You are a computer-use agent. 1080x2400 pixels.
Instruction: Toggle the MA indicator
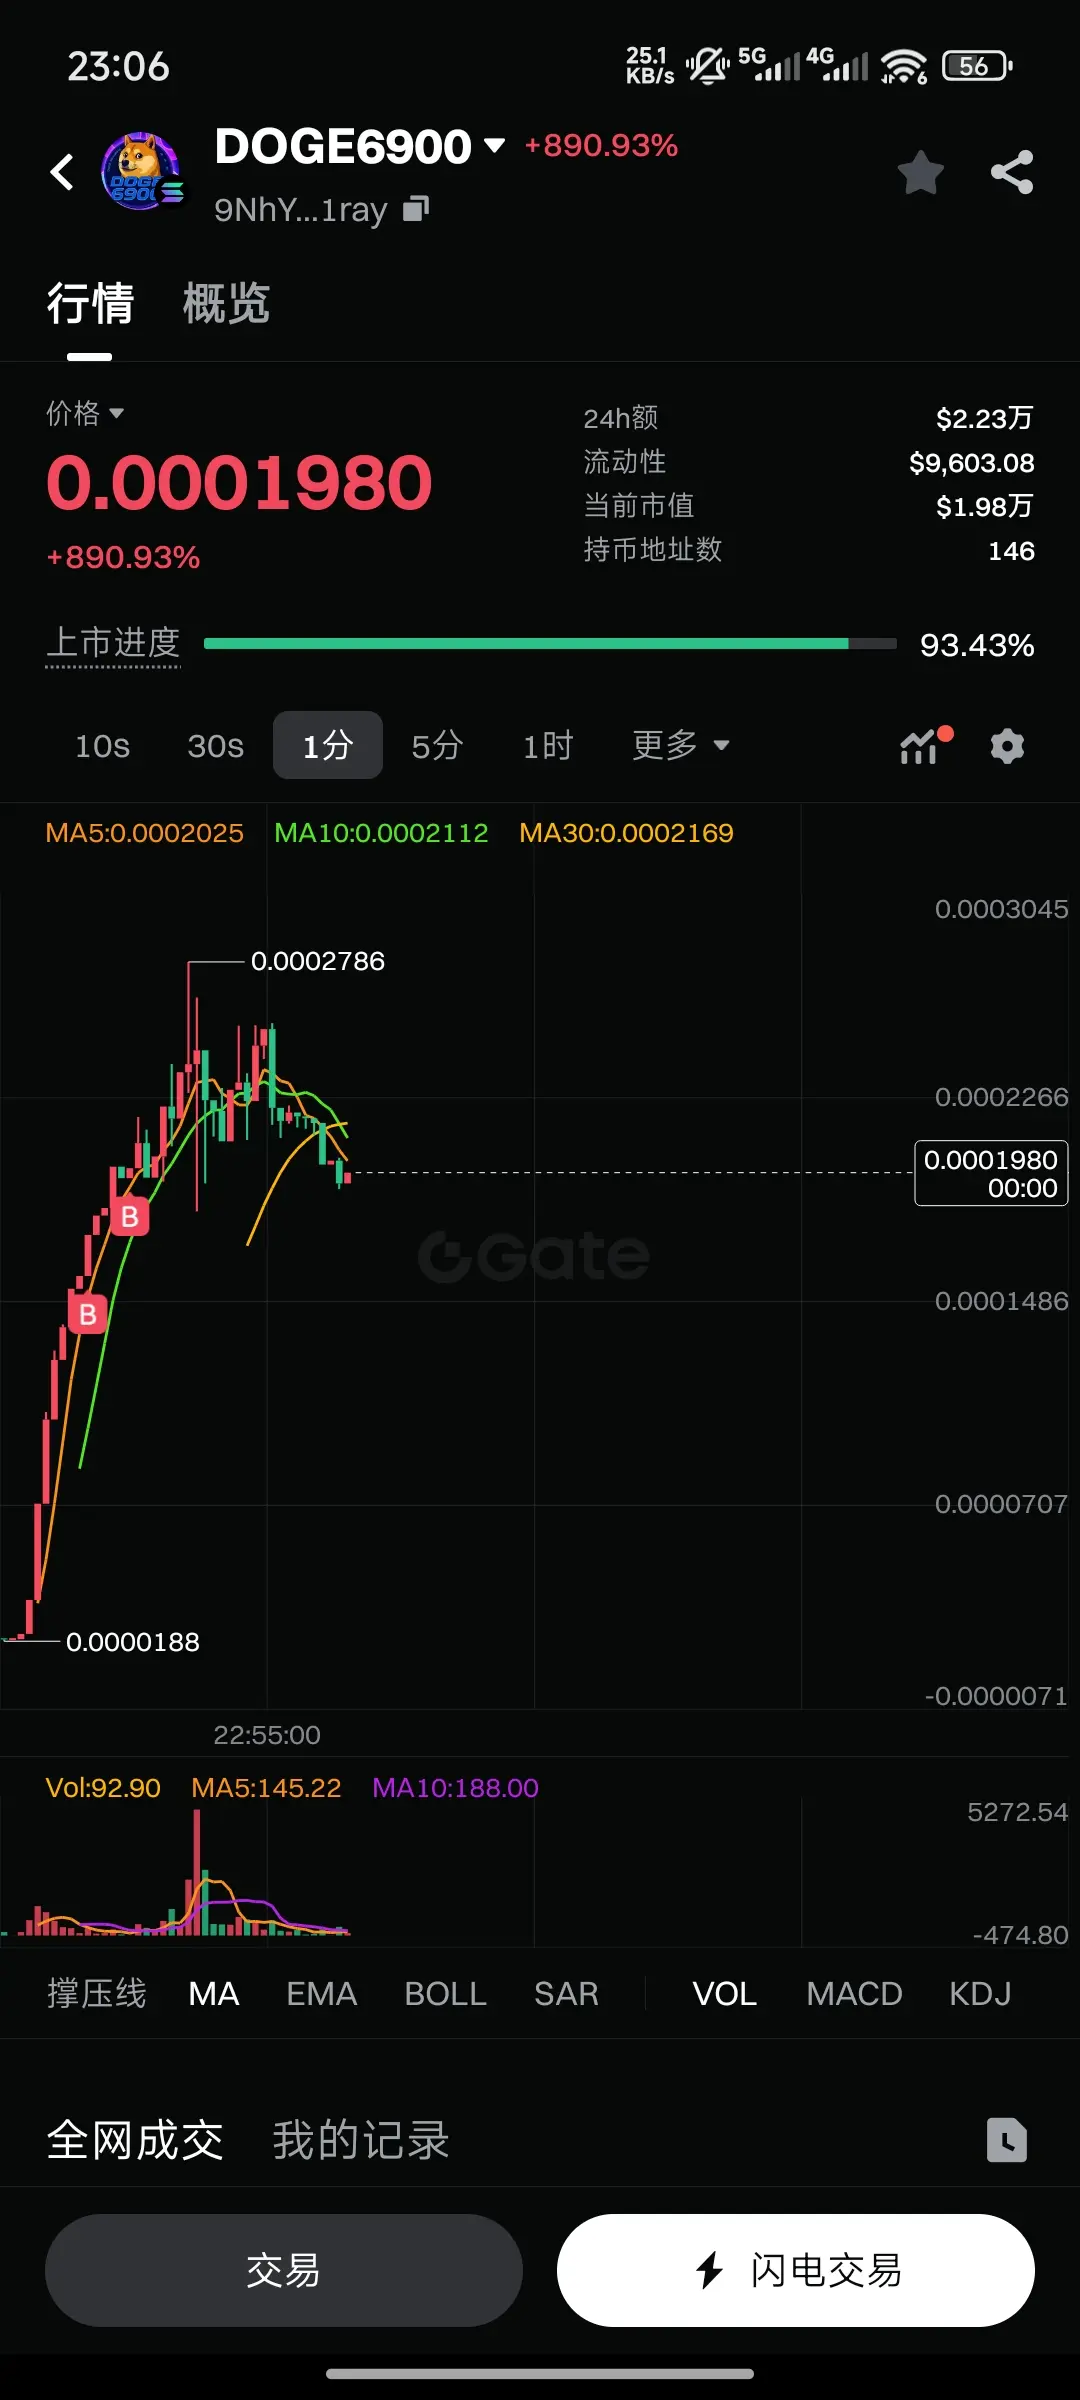click(214, 1994)
